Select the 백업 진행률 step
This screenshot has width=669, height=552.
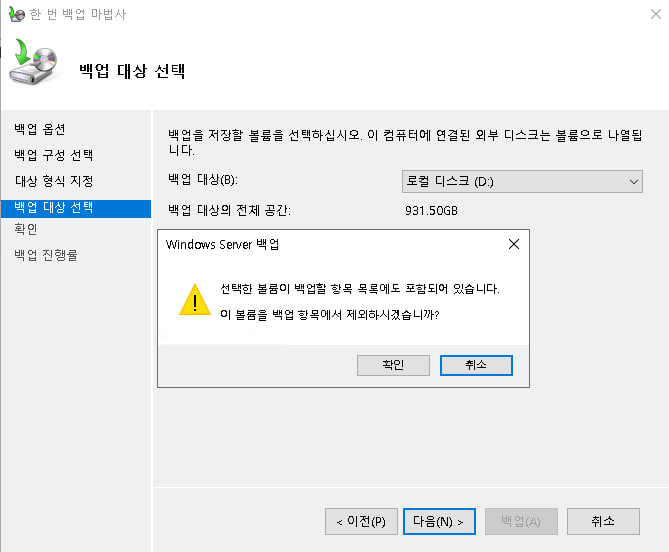(46, 255)
